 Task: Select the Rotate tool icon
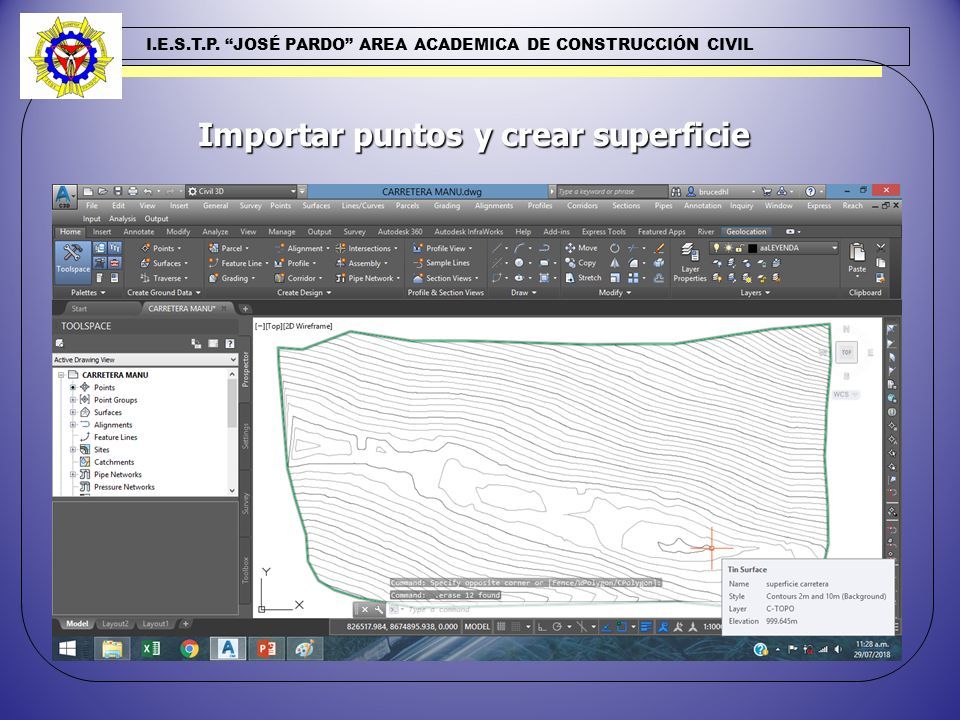615,248
